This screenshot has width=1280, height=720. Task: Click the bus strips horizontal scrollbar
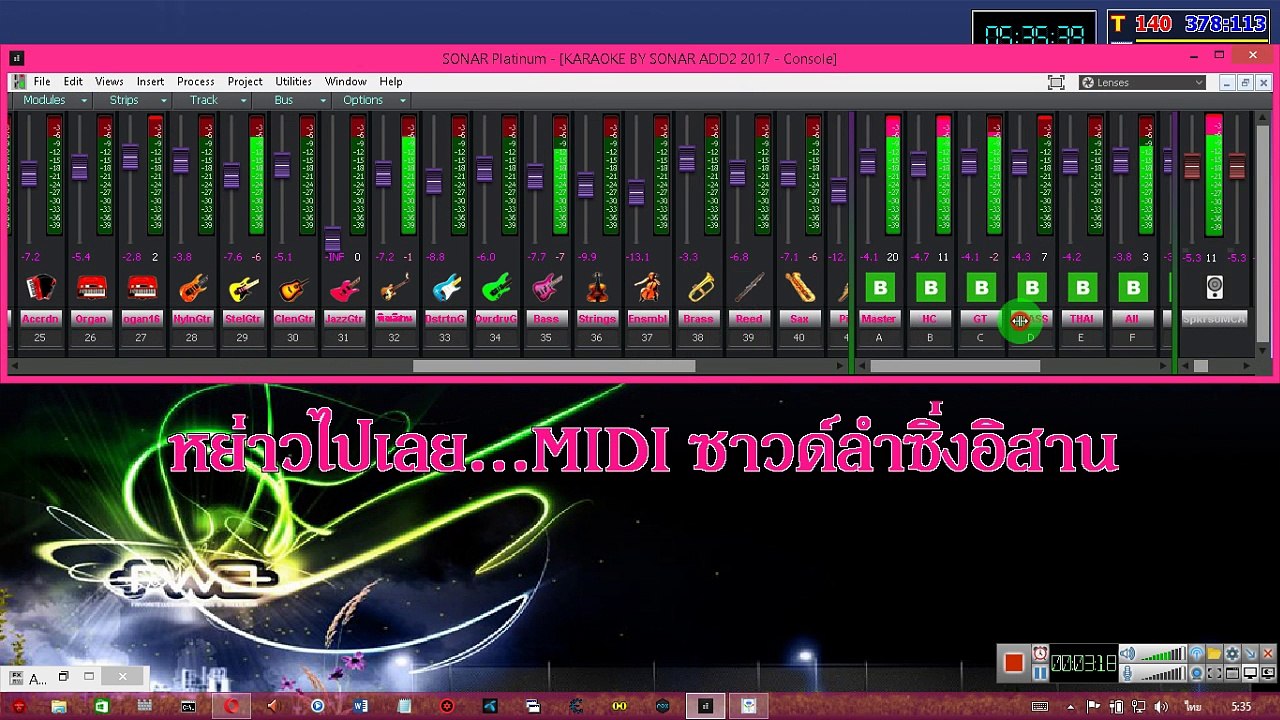(955, 366)
